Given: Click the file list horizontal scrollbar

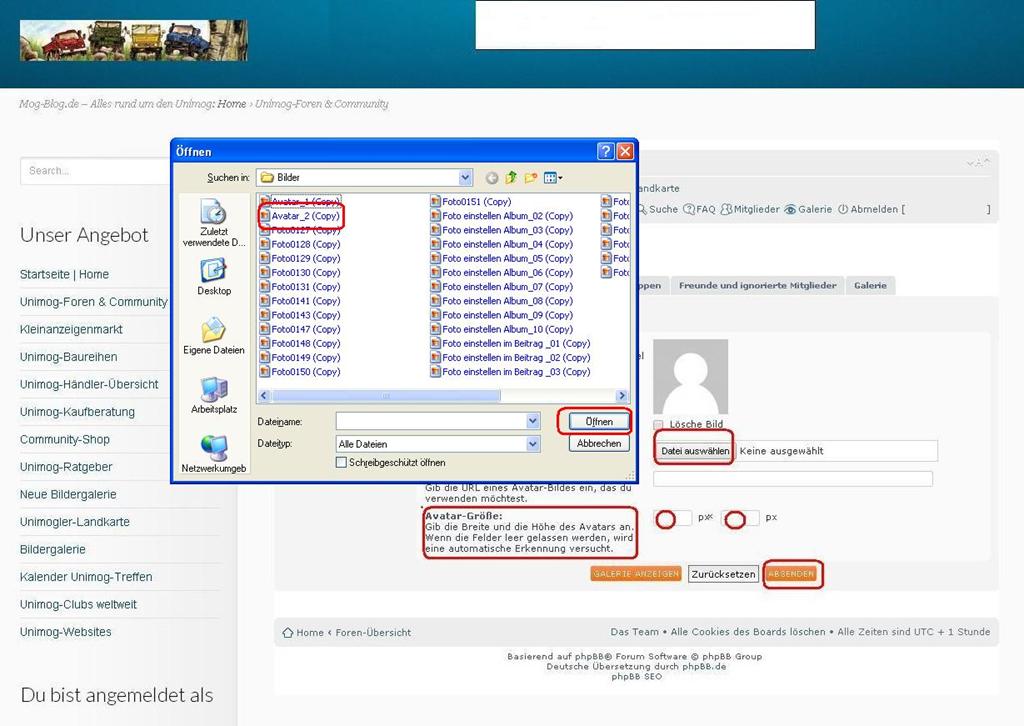Looking at the screenshot, I should click(x=442, y=396).
